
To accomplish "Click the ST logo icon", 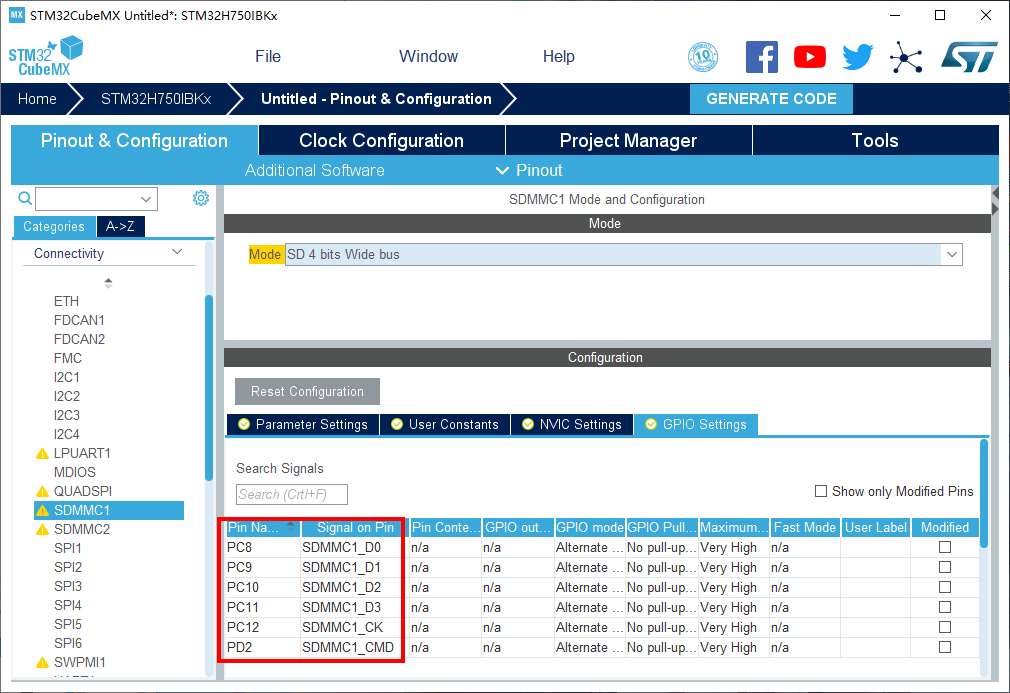I will [x=968, y=57].
